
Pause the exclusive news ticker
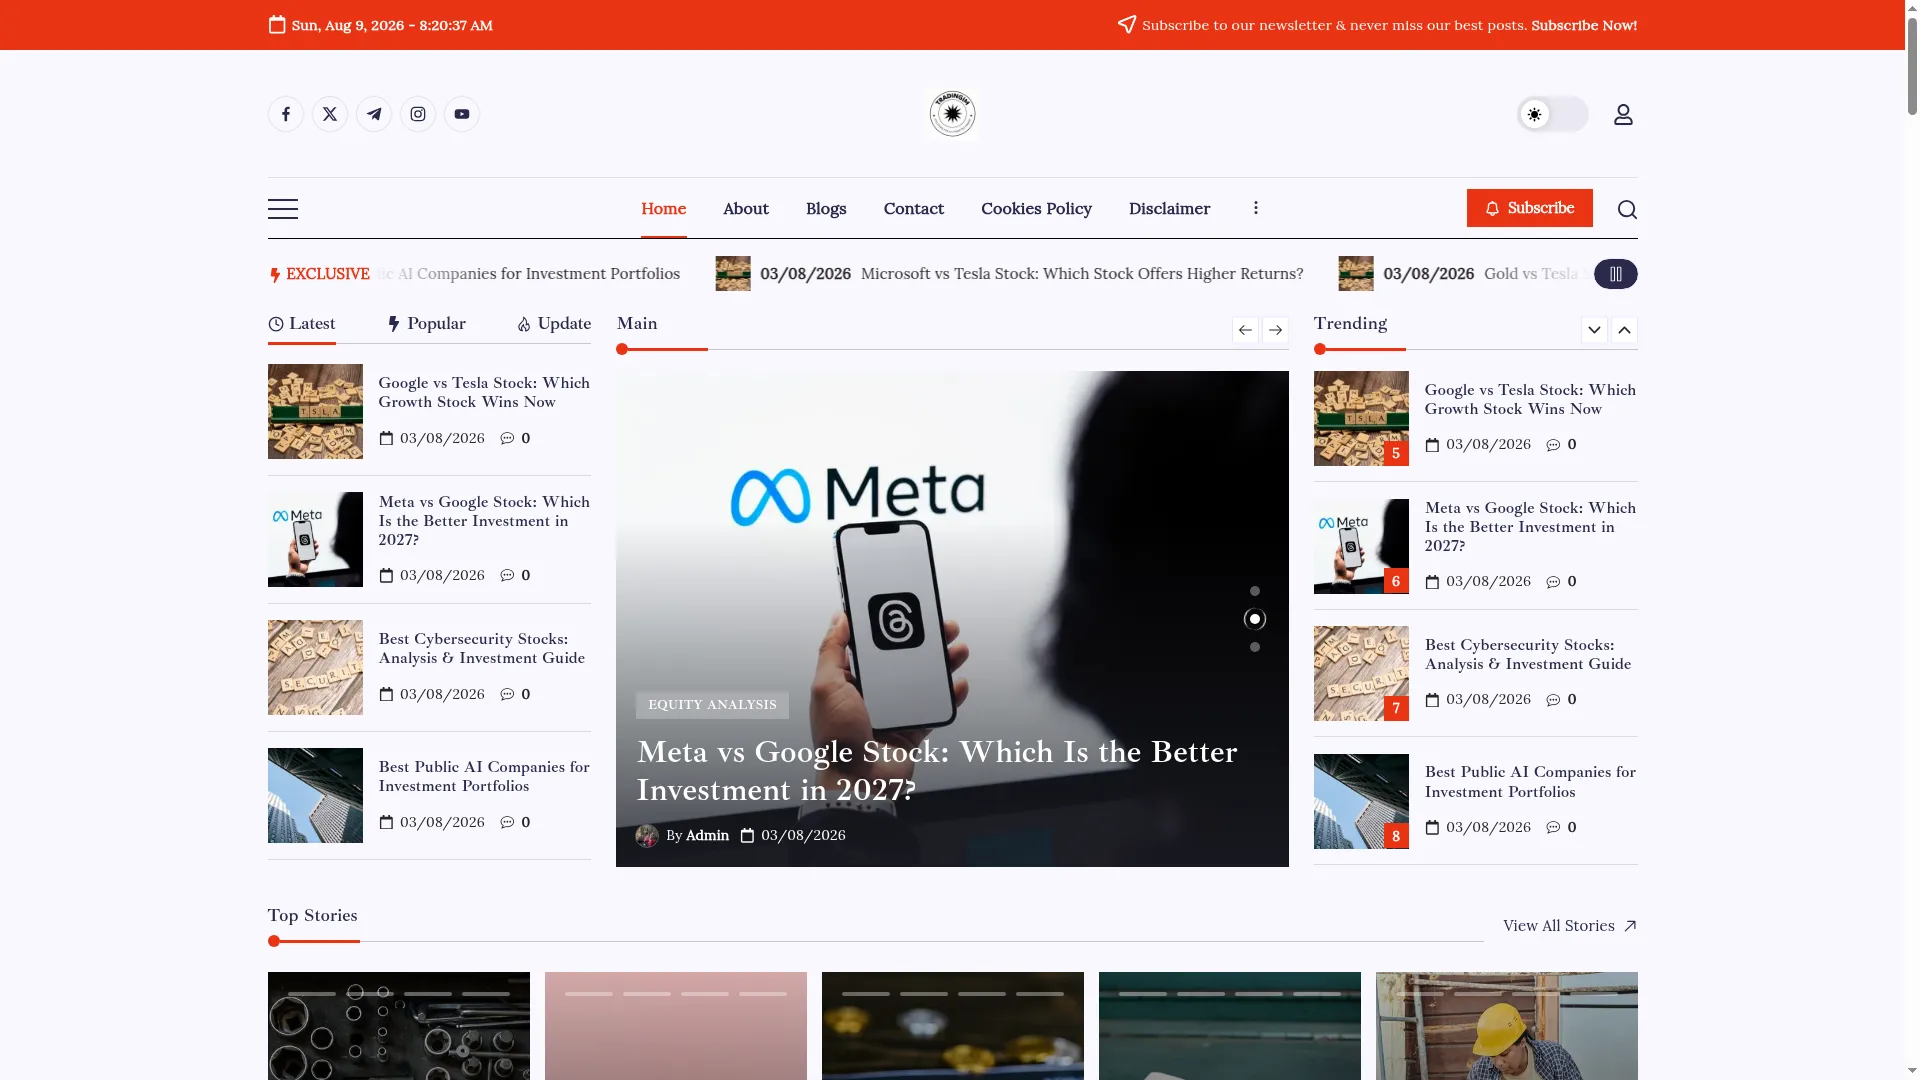[x=1616, y=274]
